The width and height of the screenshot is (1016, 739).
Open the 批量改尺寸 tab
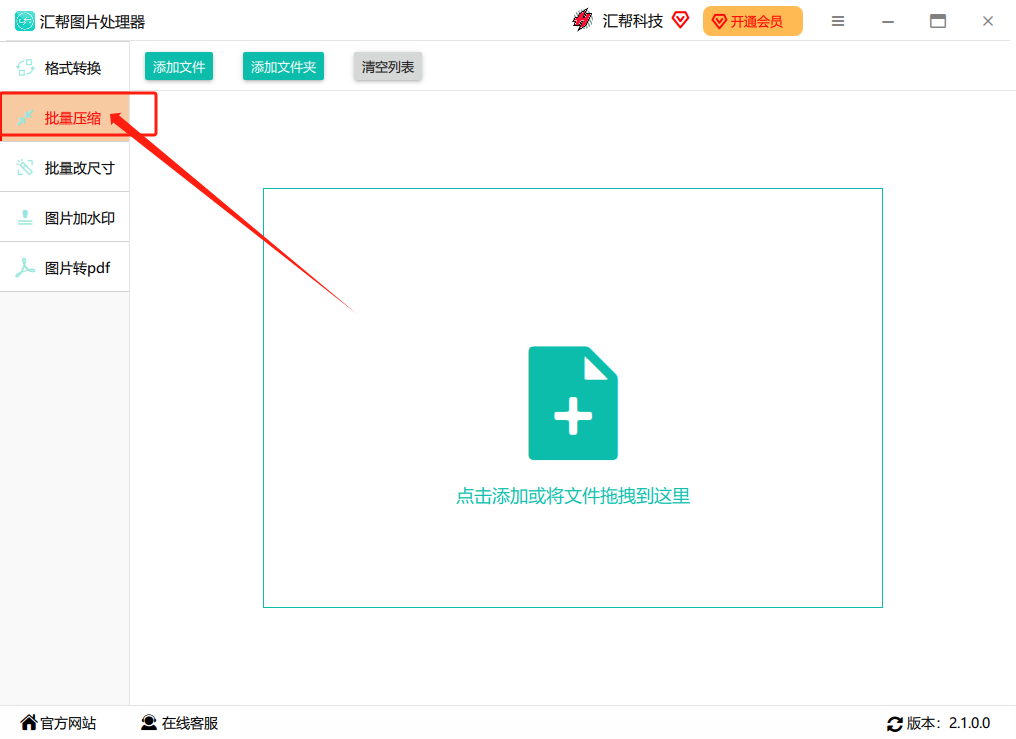click(65, 168)
